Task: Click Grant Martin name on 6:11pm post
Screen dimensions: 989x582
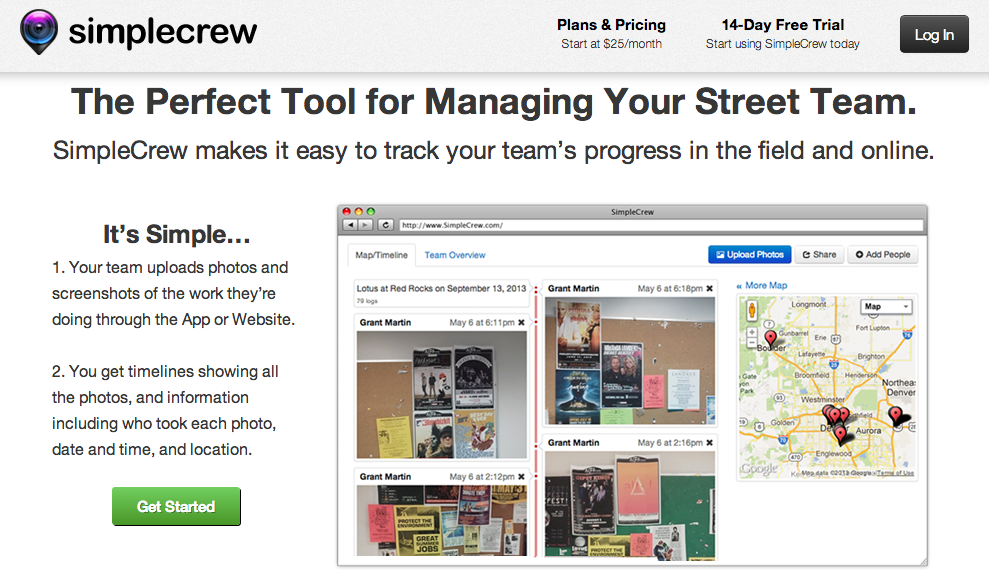Action: coord(385,322)
